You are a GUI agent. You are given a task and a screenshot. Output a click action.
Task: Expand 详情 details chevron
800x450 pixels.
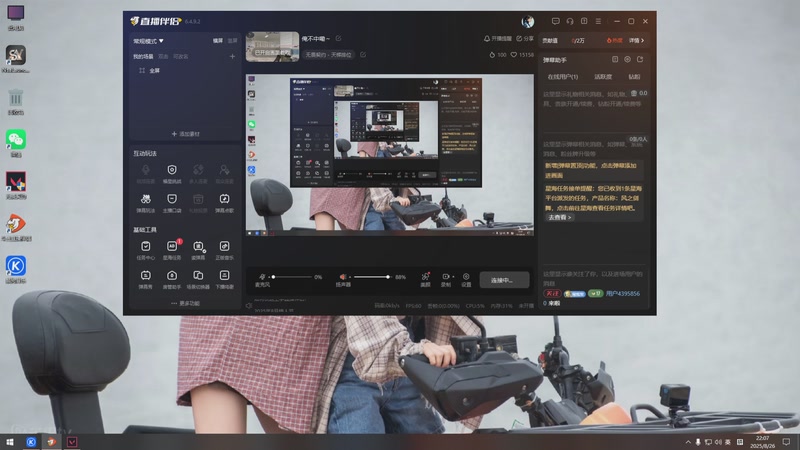(x=636, y=40)
